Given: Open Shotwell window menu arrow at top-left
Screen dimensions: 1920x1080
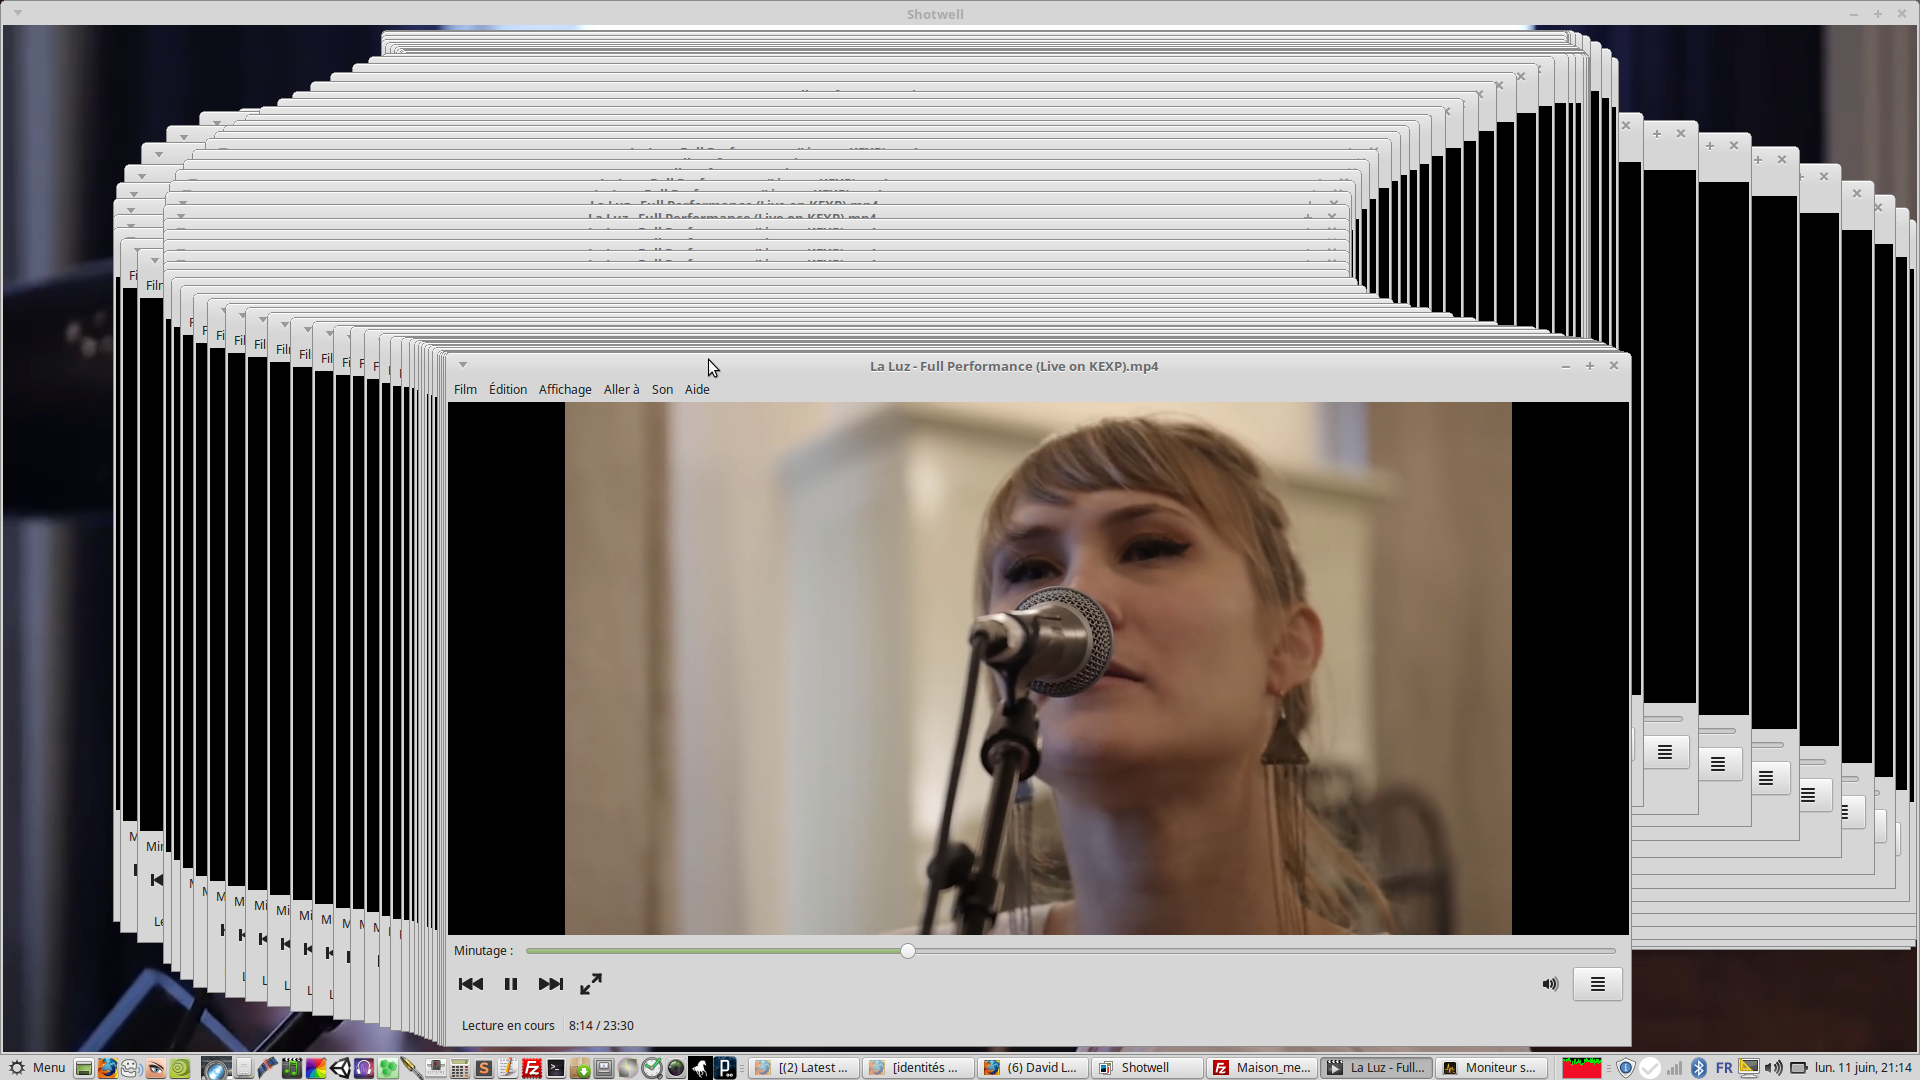Looking at the screenshot, I should [x=17, y=14].
